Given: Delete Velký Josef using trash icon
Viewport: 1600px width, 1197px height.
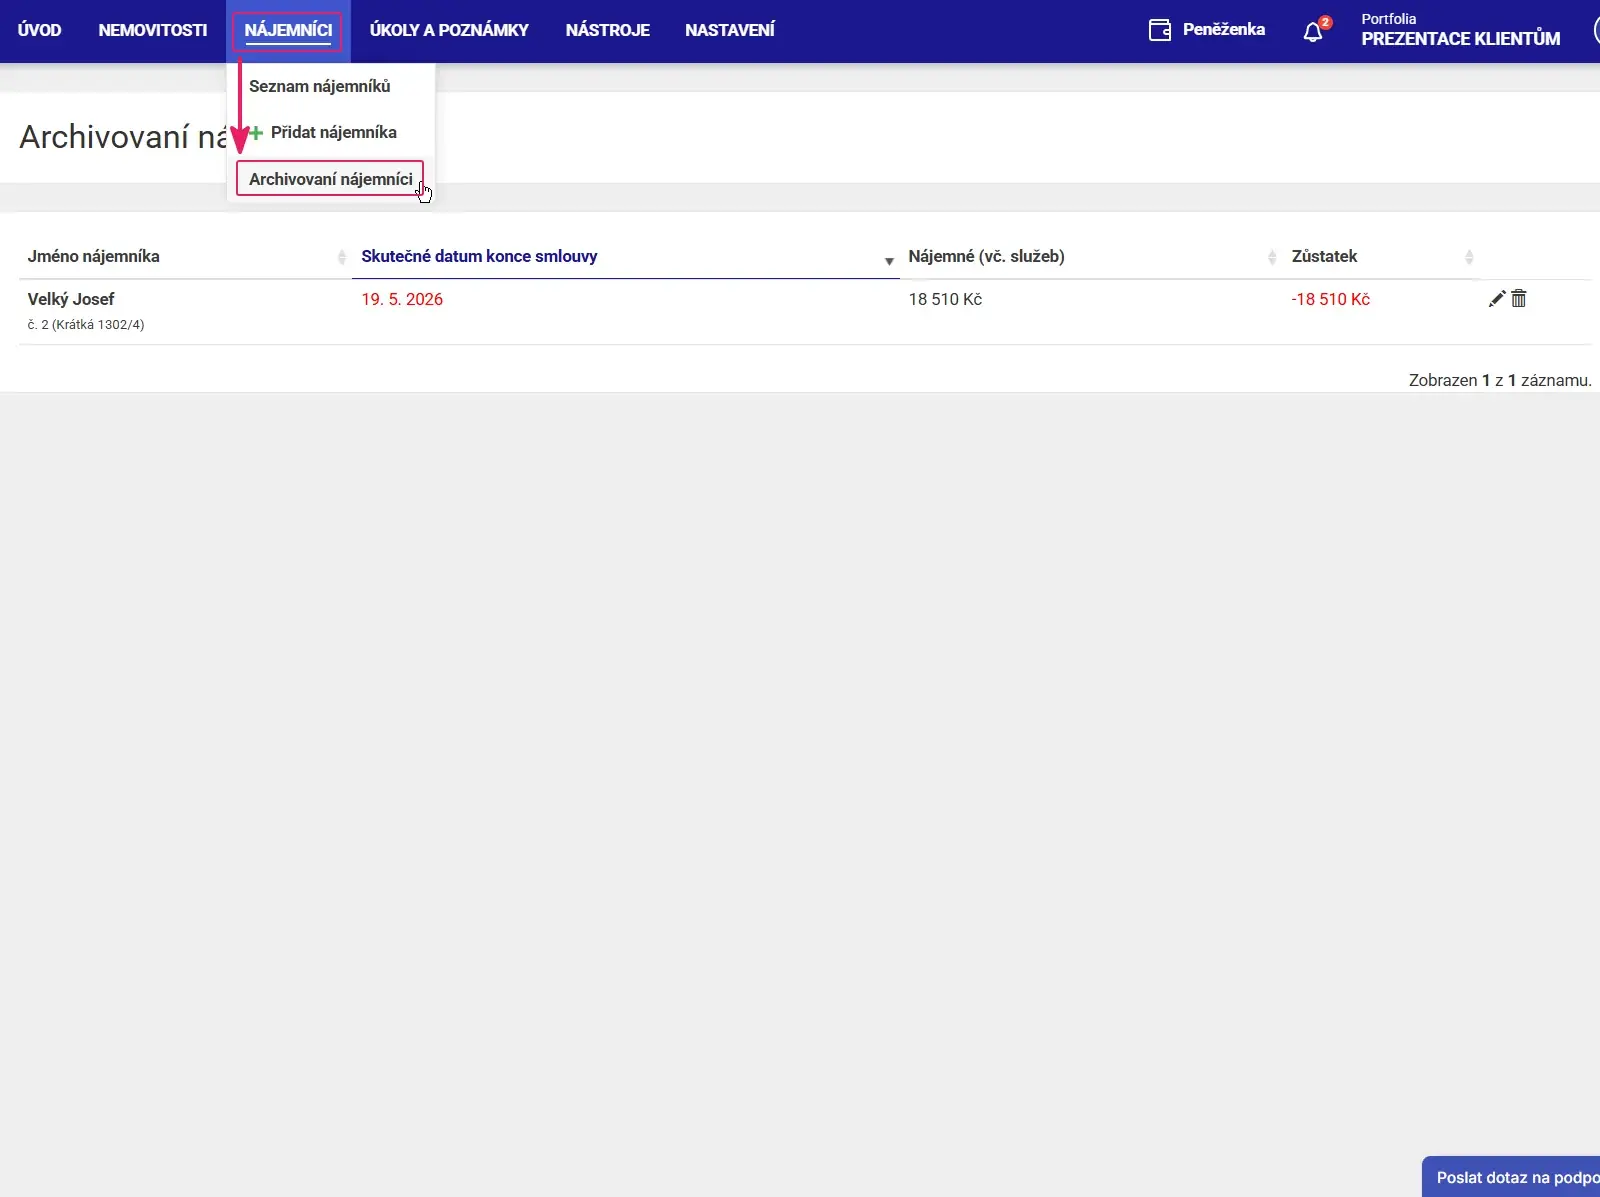Looking at the screenshot, I should 1519,298.
